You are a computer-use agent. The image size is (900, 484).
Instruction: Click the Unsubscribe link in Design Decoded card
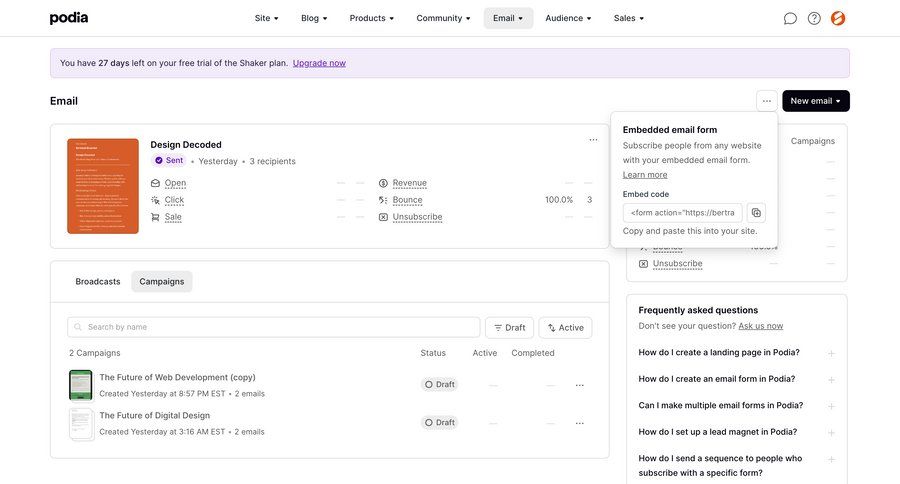[417, 217]
